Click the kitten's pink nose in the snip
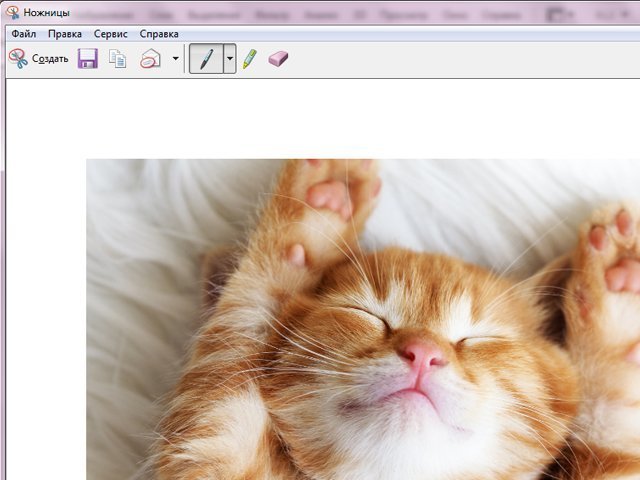 [x=421, y=353]
